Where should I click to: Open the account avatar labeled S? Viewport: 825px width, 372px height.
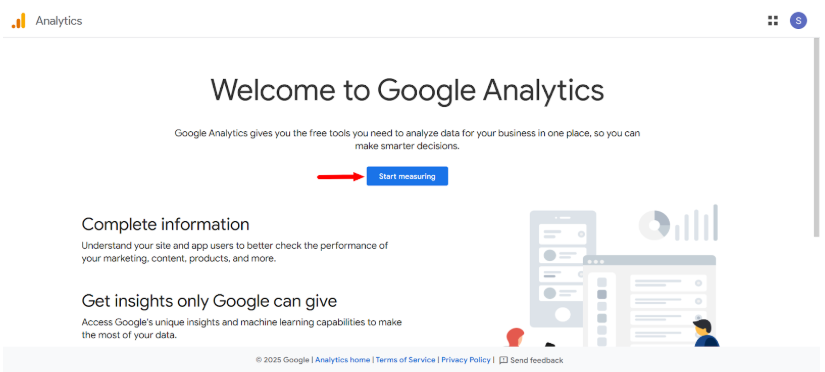click(x=798, y=21)
